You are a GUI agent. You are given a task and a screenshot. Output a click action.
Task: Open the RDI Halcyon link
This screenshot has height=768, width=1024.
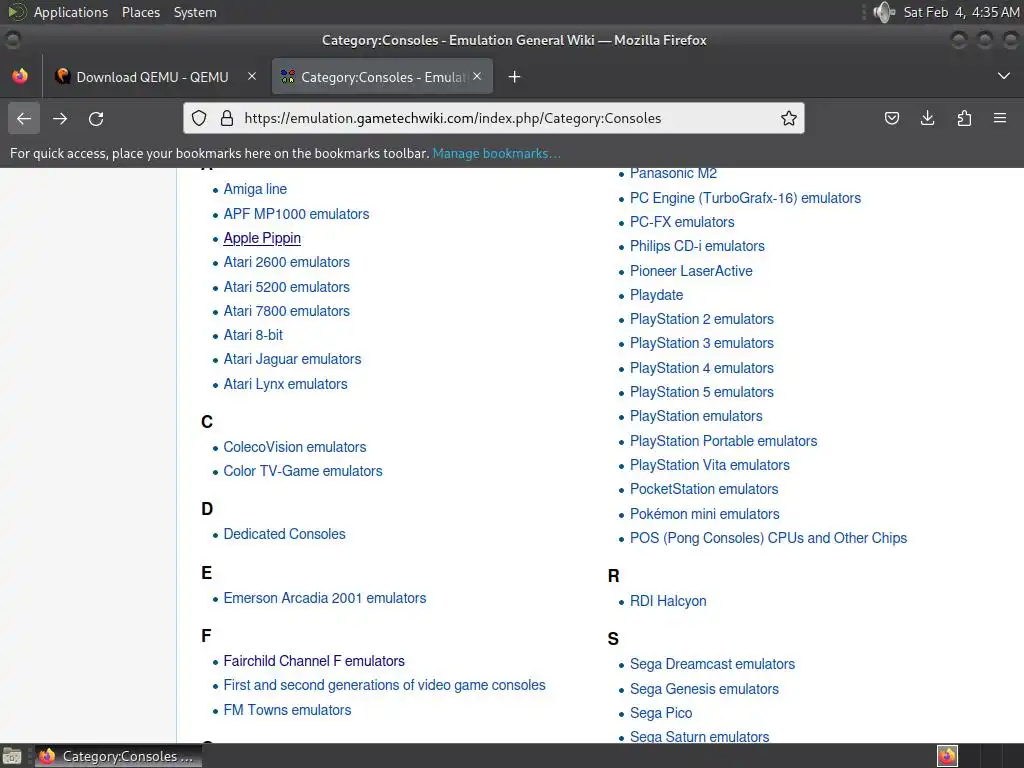coord(668,601)
